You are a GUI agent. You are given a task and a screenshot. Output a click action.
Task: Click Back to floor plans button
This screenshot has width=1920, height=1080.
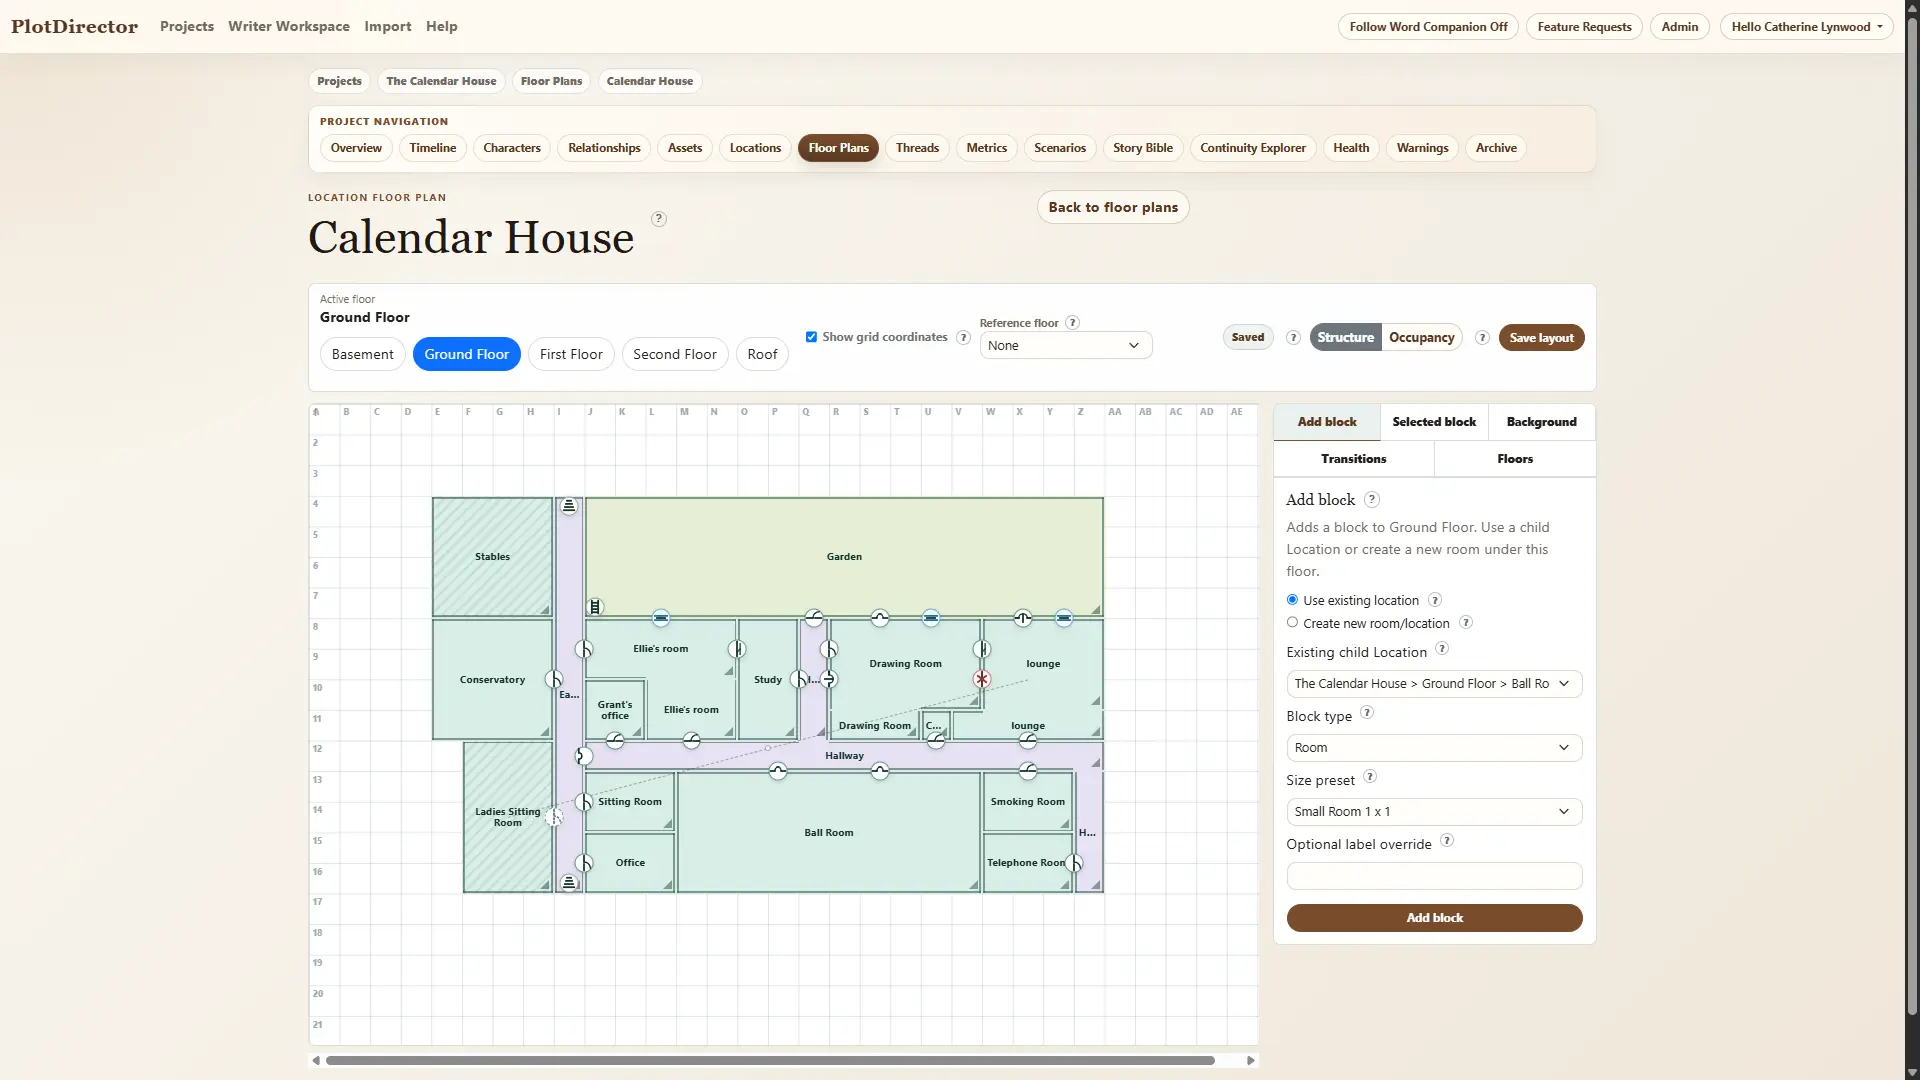point(1113,207)
